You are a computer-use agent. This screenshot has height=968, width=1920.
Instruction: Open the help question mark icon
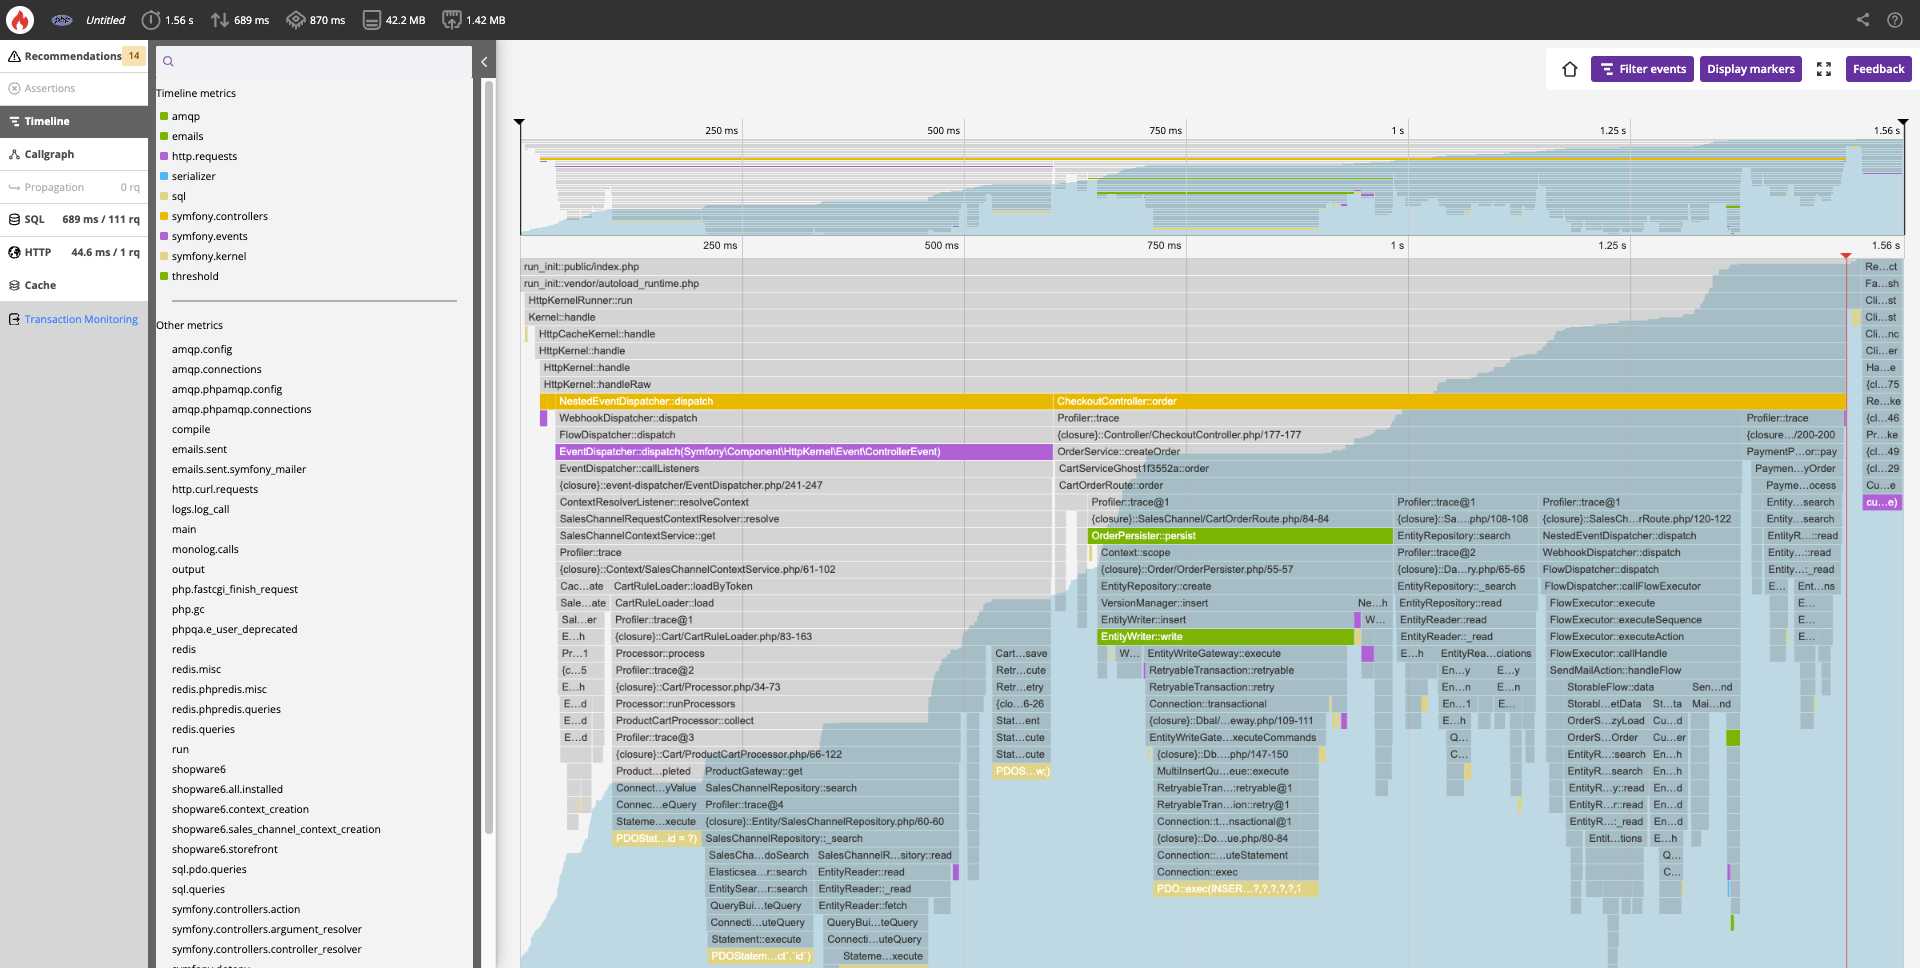pos(1895,20)
